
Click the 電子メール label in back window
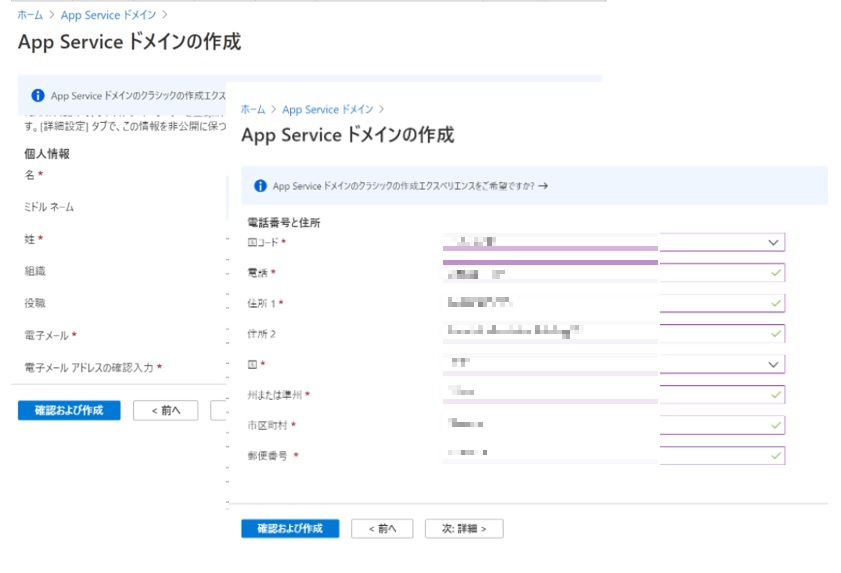(46, 335)
